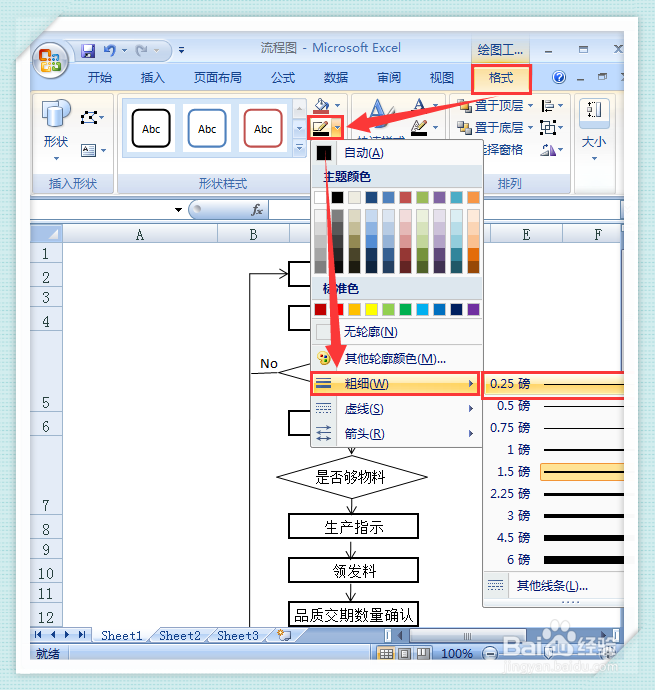Viewport: 655px width, 690px height.
Task: Click the Text Fill letter A icon
Action: 419,106
